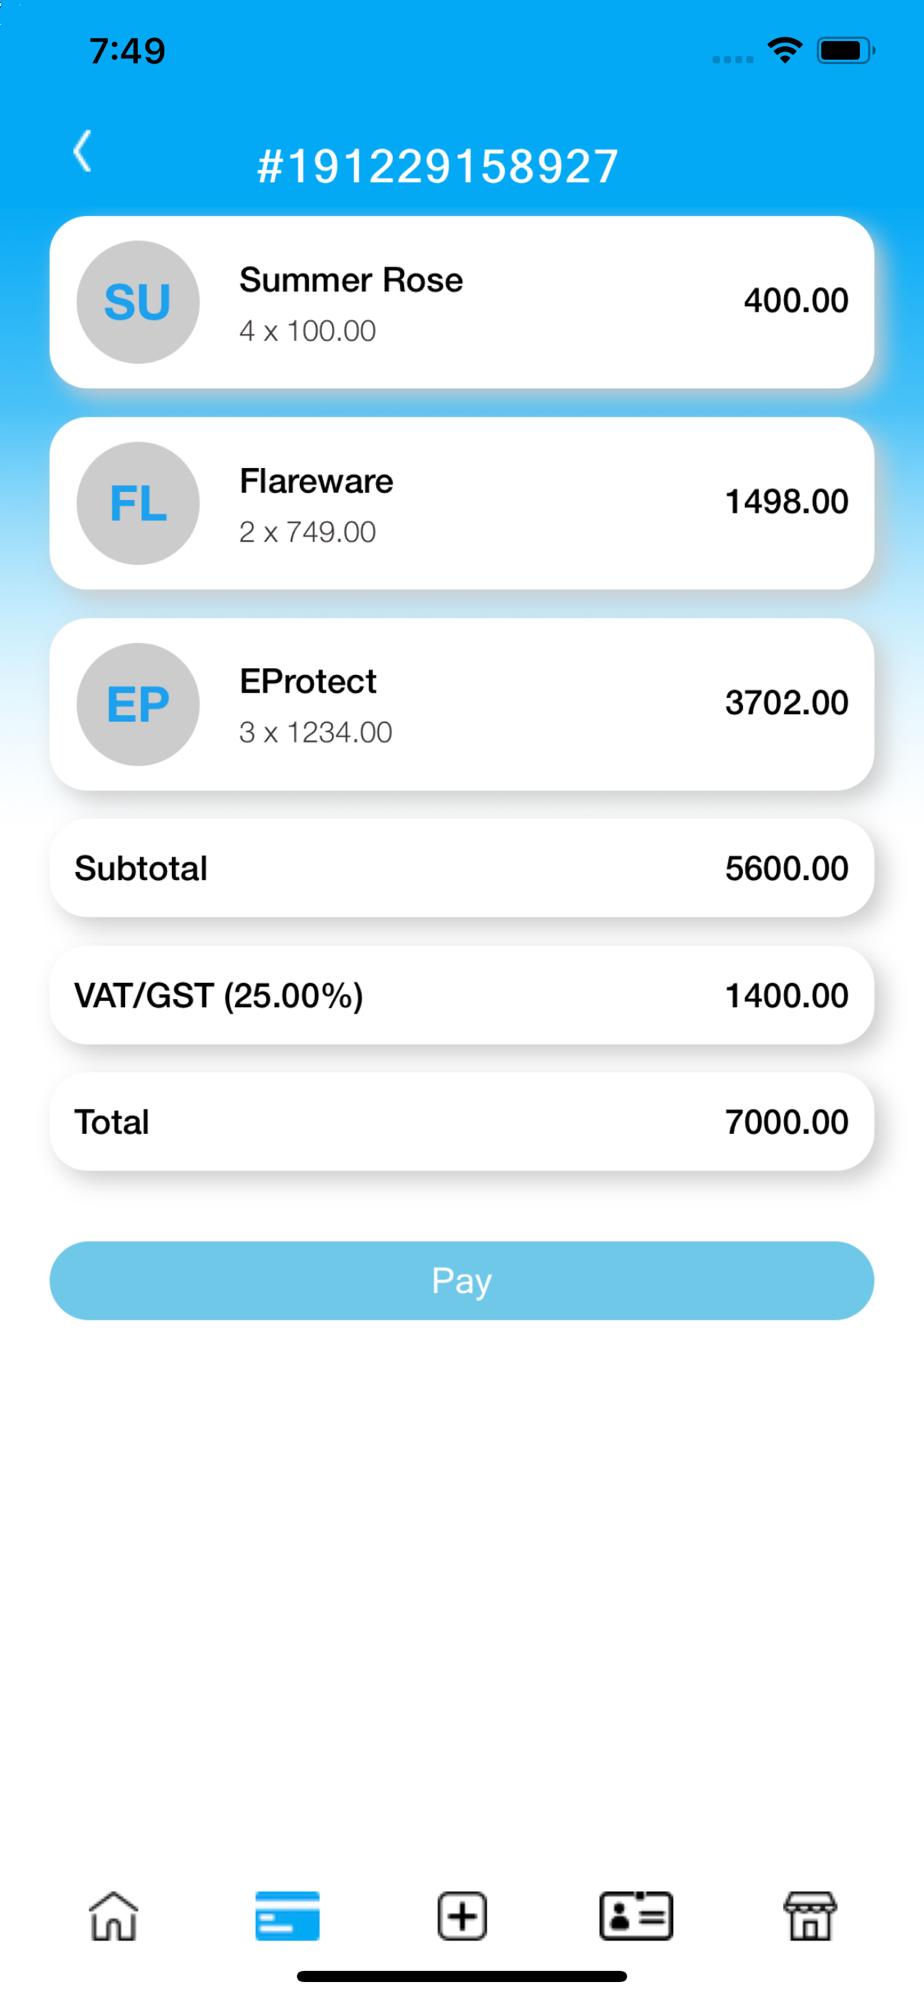924x2000 pixels.
Task: Tap the Wi-Fi status icon
Action: tap(786, 50)
